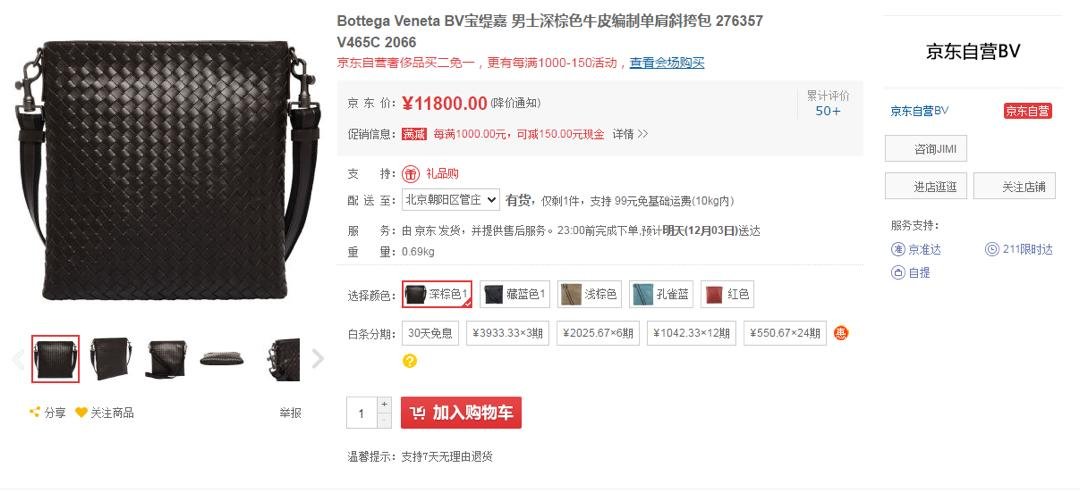Click the gift box icon for 礼品购
The width and height of the screenshot is (1080, 493).
(411, 174)
